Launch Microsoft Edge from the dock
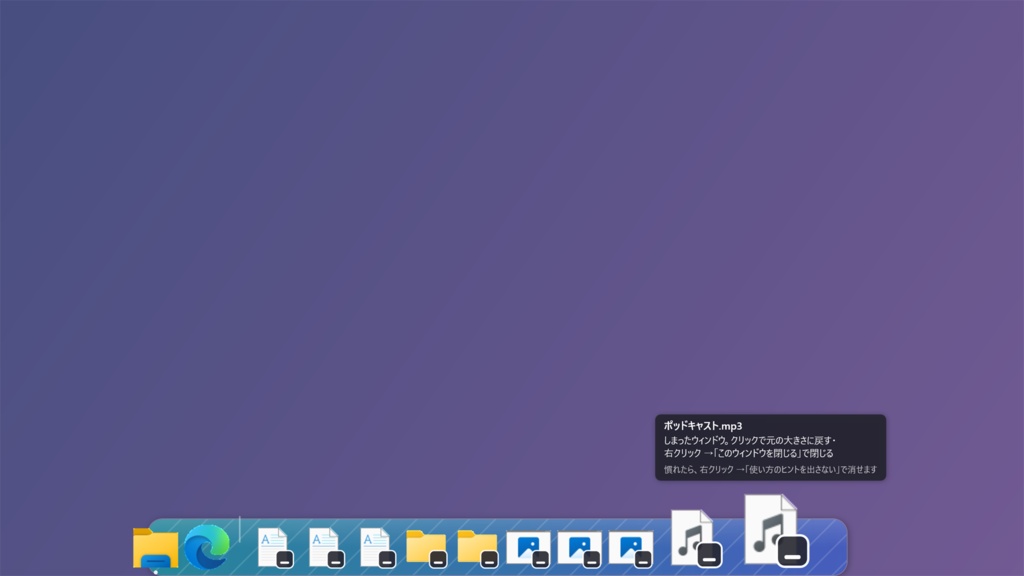The height and width of the screenshot is (576, 1024). click(x=207, y=547)
